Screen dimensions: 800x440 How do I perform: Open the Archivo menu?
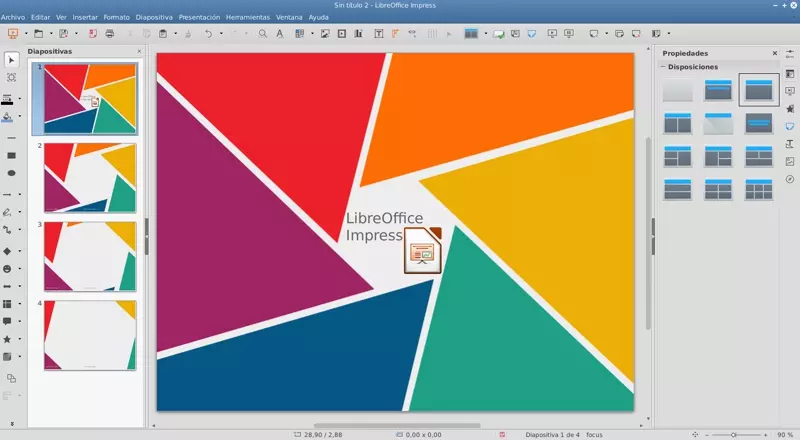pos(13,17)
